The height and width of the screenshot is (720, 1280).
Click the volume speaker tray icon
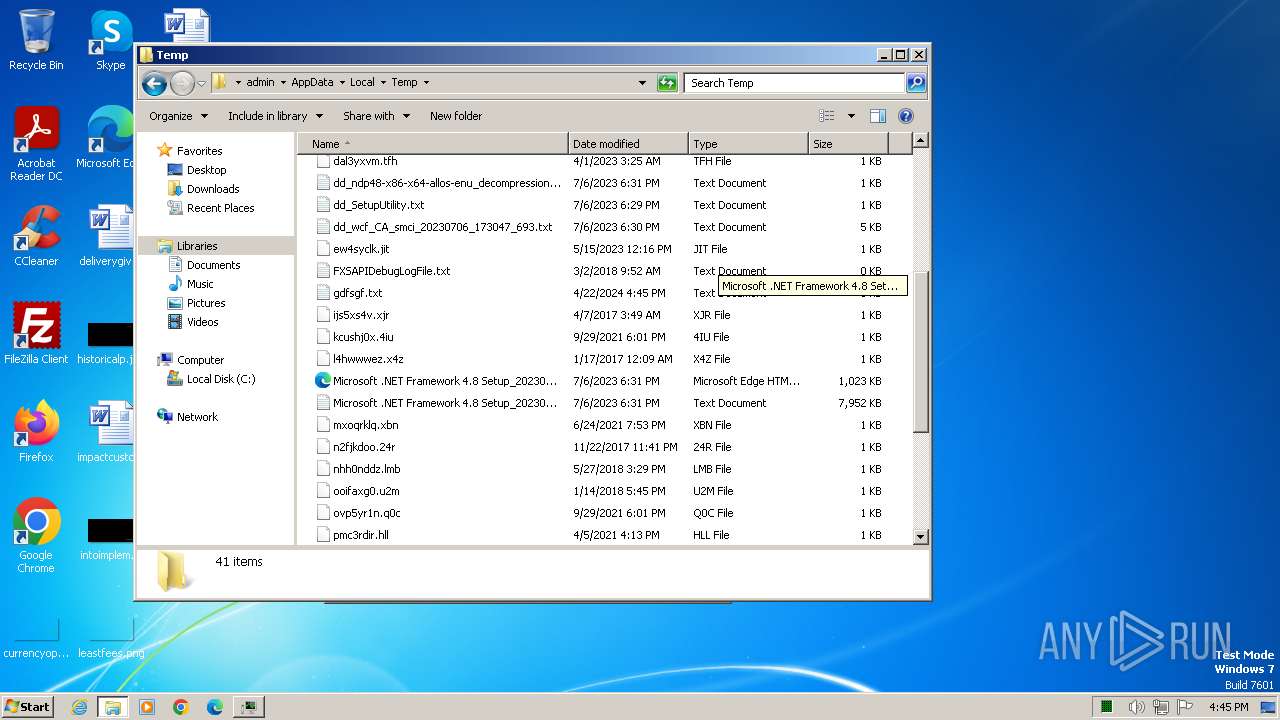pyautogui.click(x=1136, y=707)
